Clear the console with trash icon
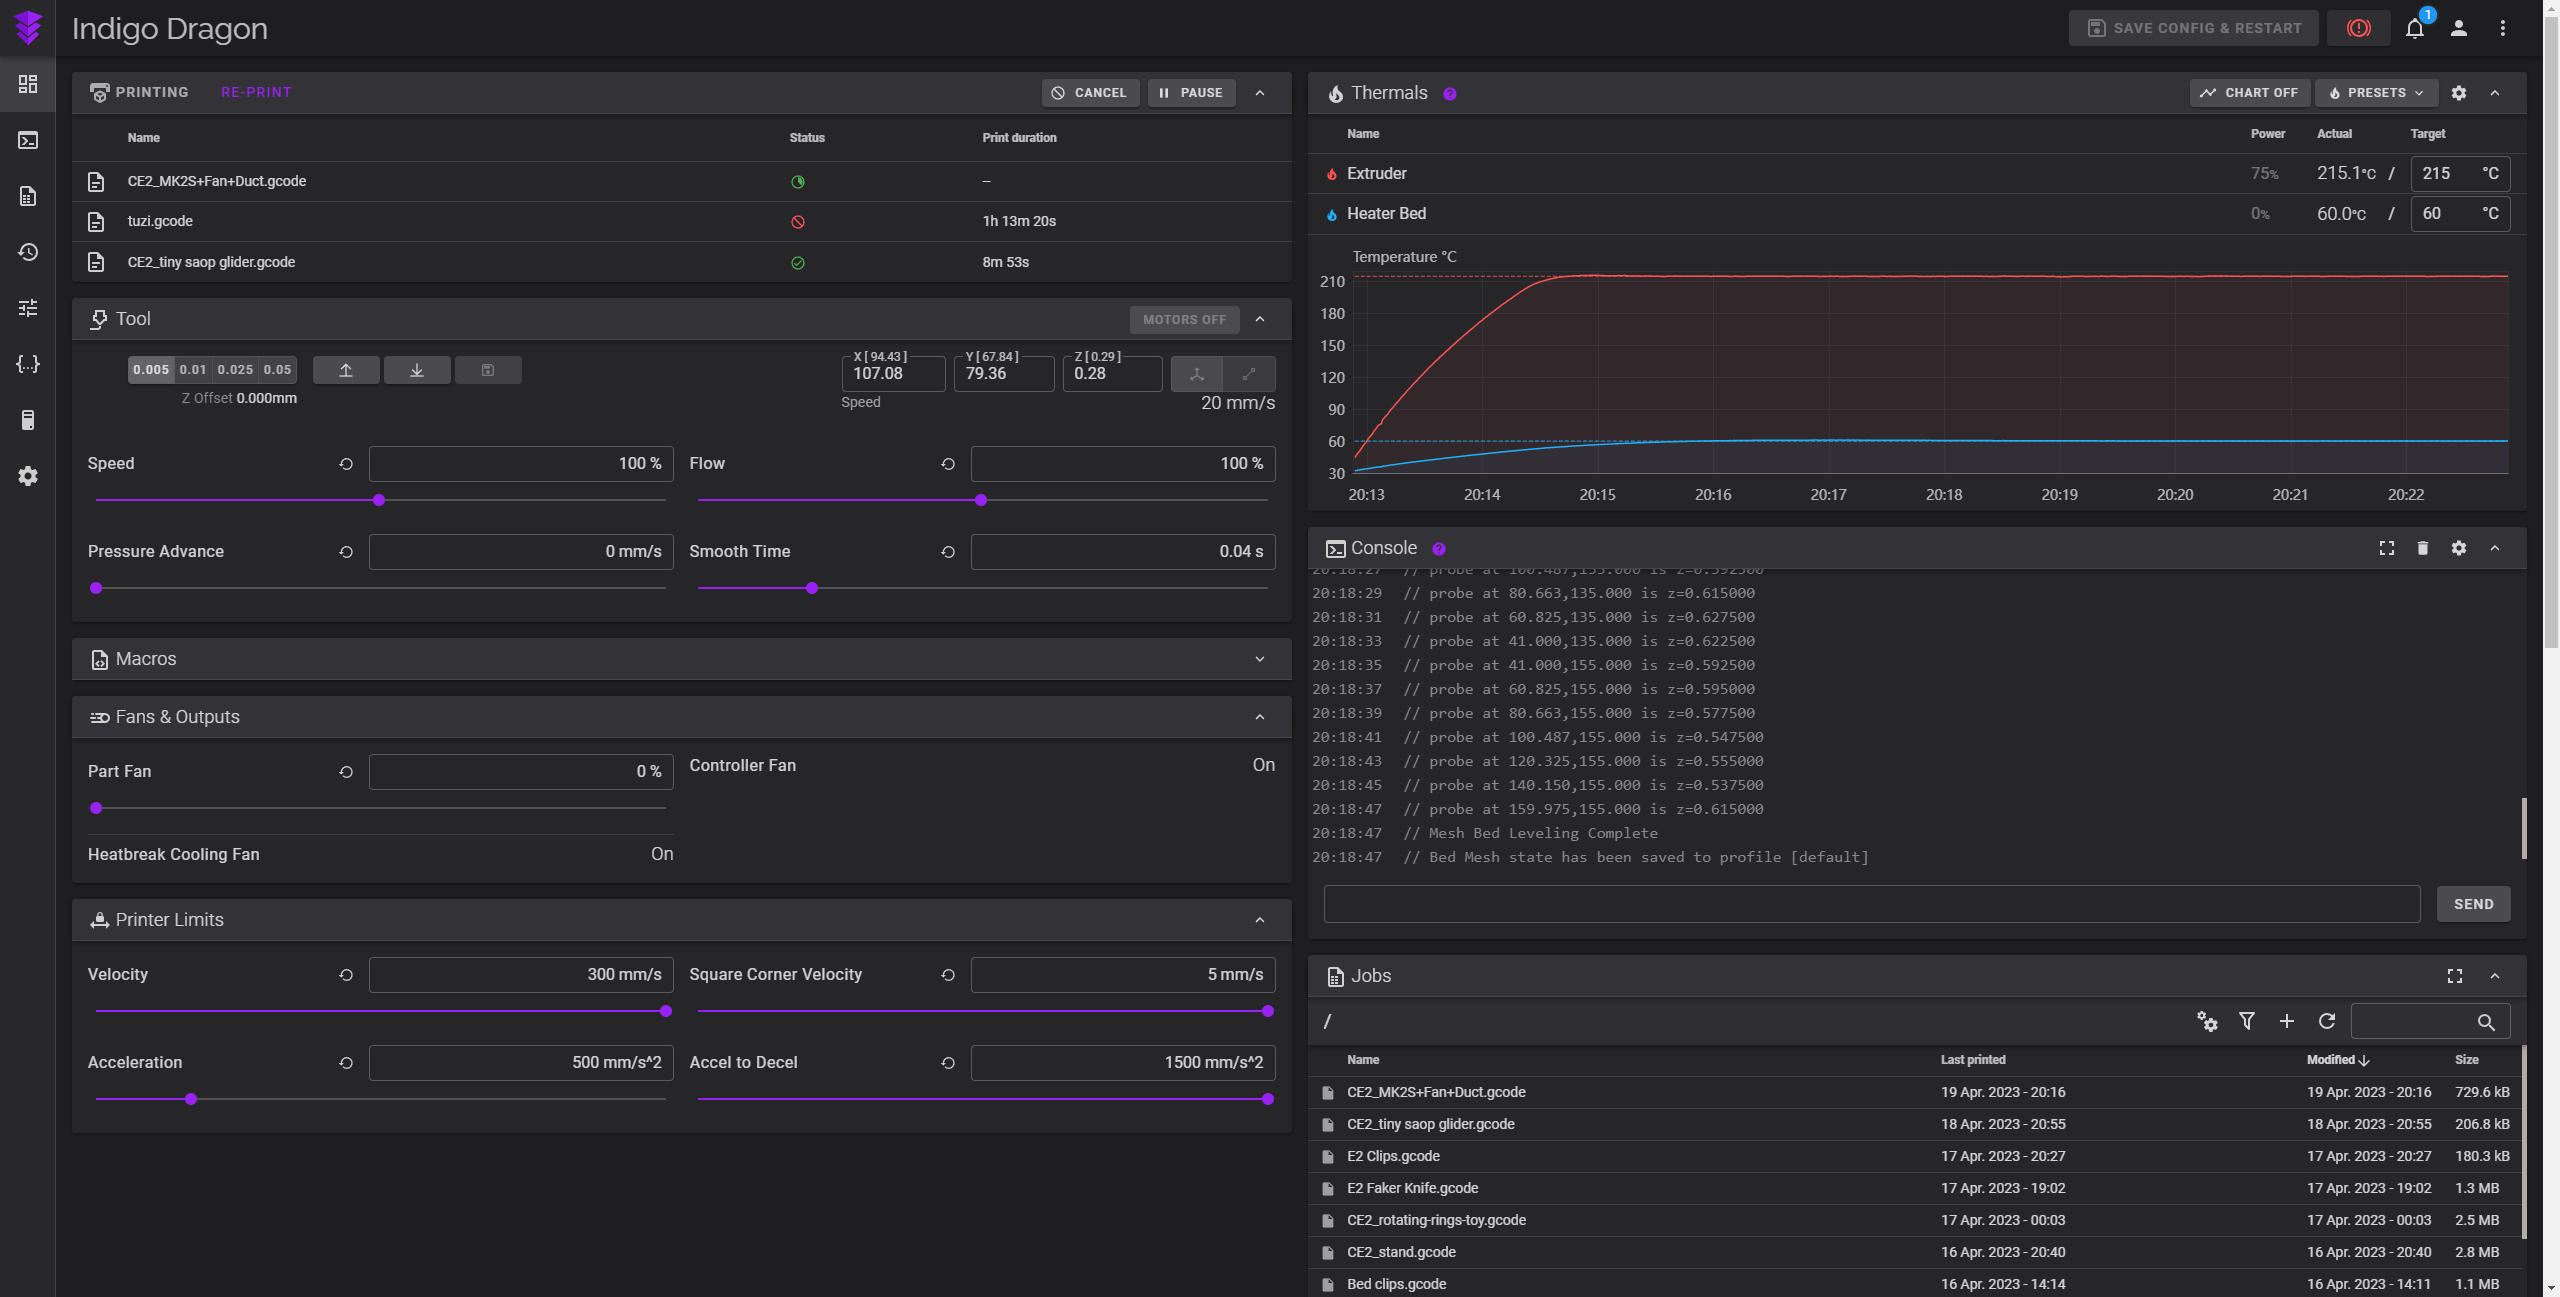The width and height of the screenshot is (2560, 1297). point(2422,548)
